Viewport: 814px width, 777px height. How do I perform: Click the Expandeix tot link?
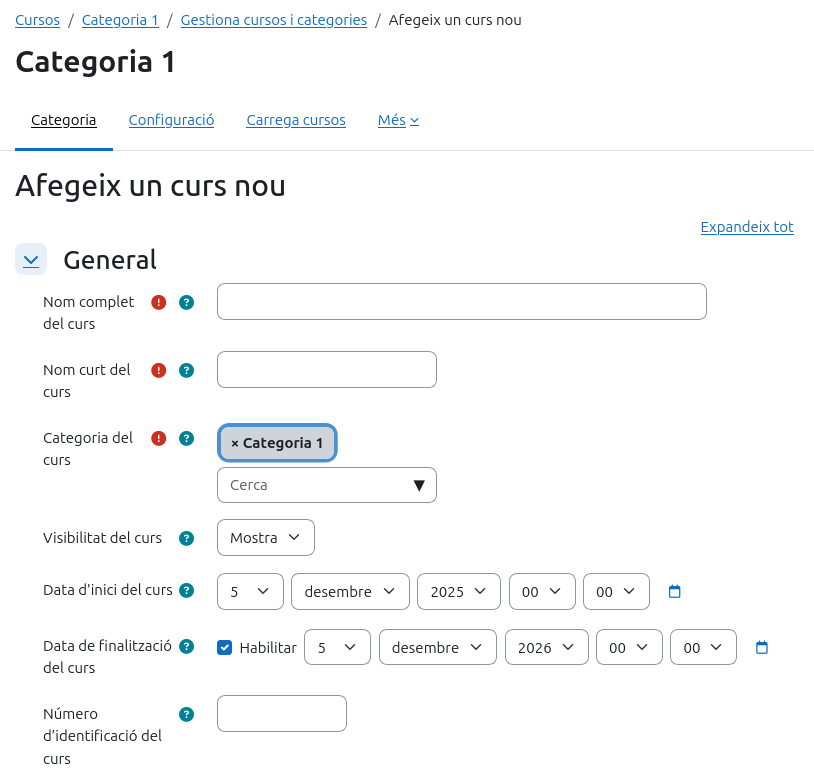tap(746, 227)
